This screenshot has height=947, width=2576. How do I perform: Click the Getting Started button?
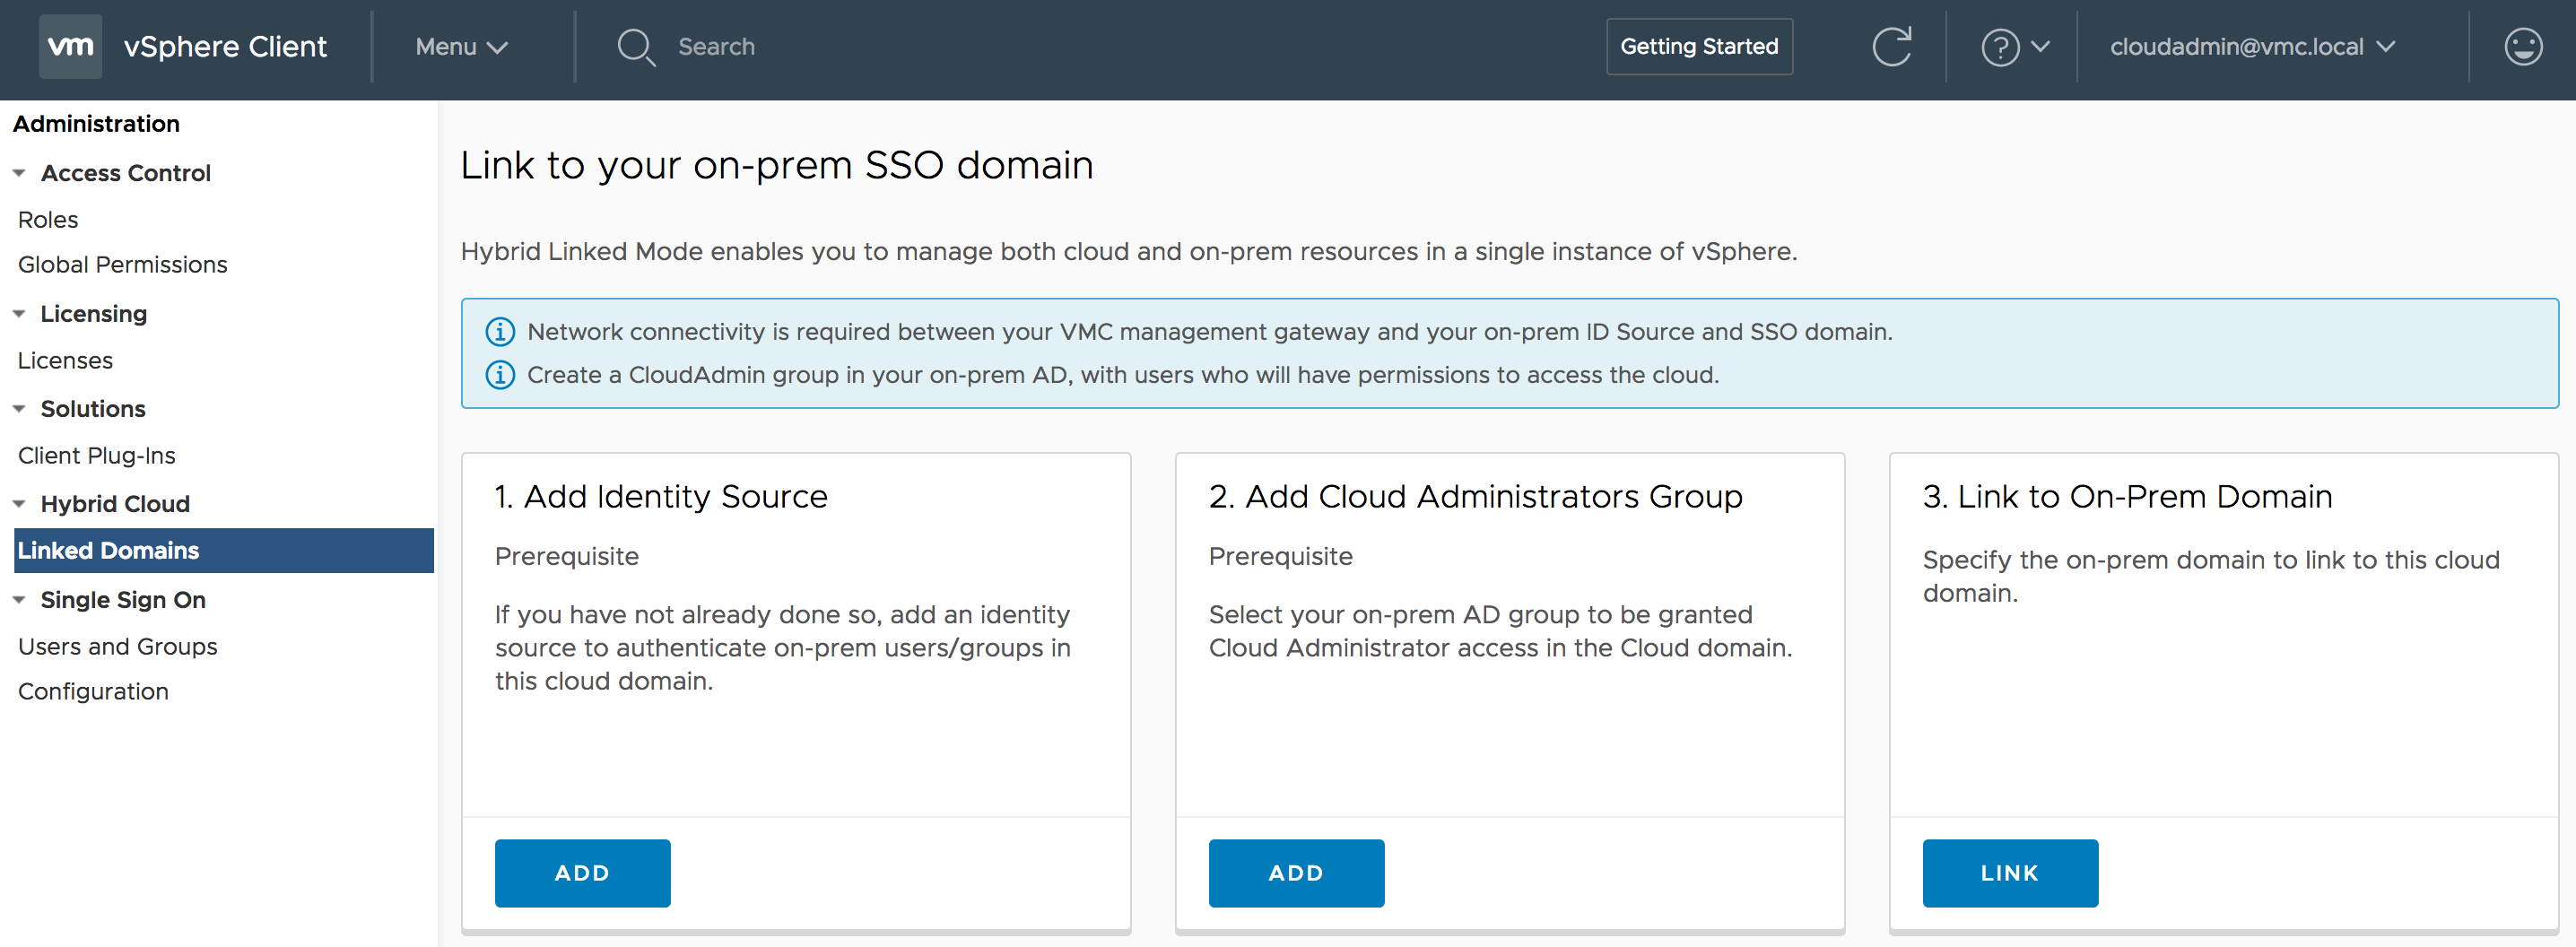[1699, 47]
